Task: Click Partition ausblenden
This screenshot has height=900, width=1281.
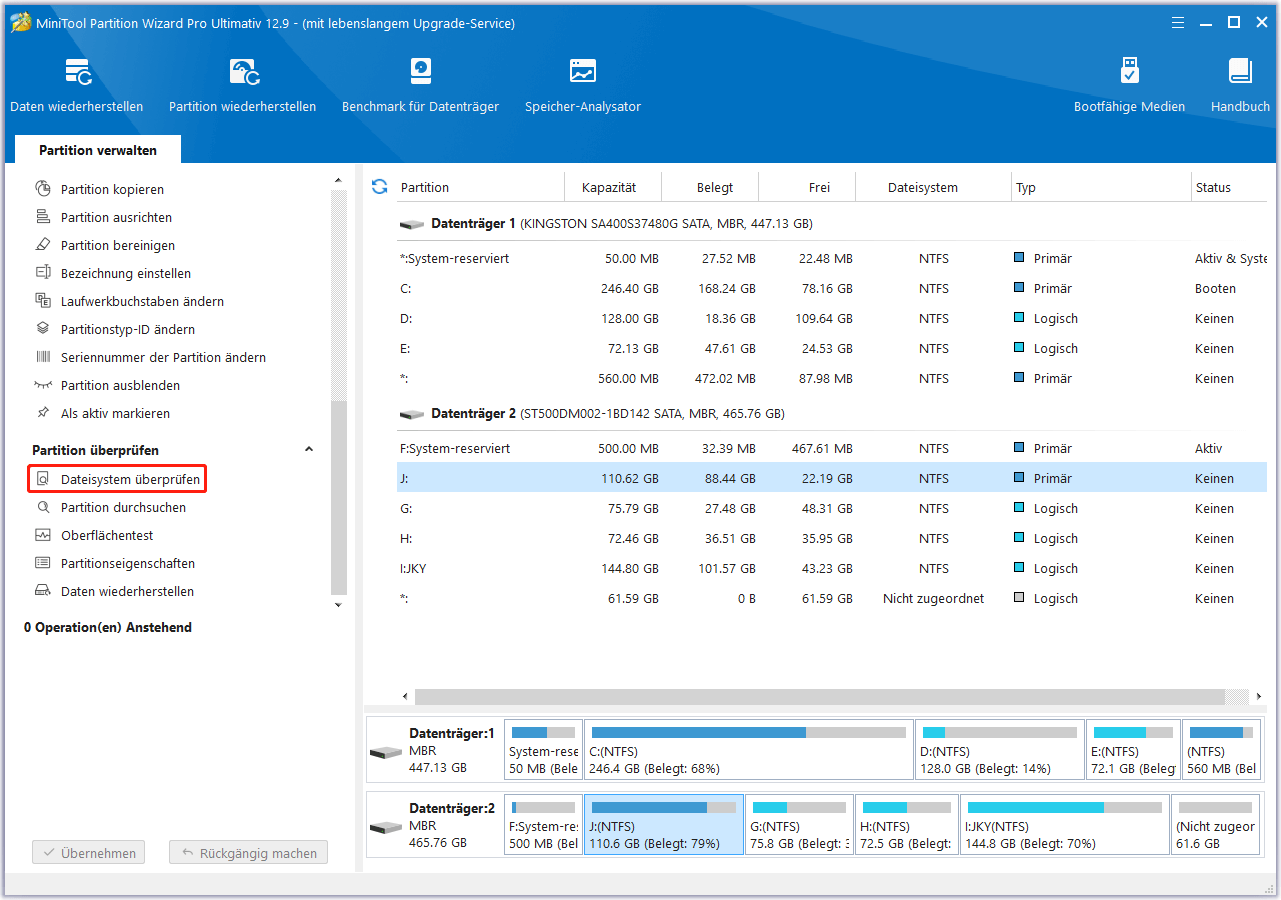Action: click(120, 385)
